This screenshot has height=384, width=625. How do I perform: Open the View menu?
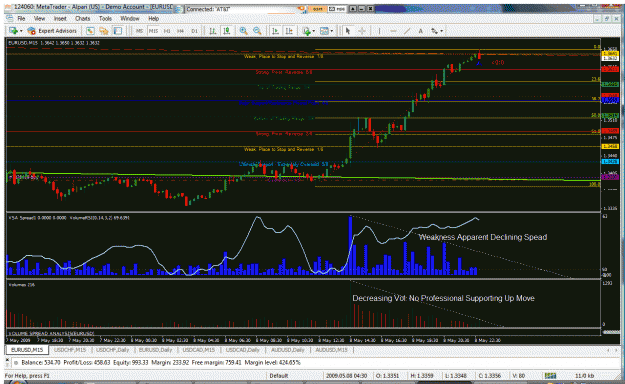tap(39, 18)
